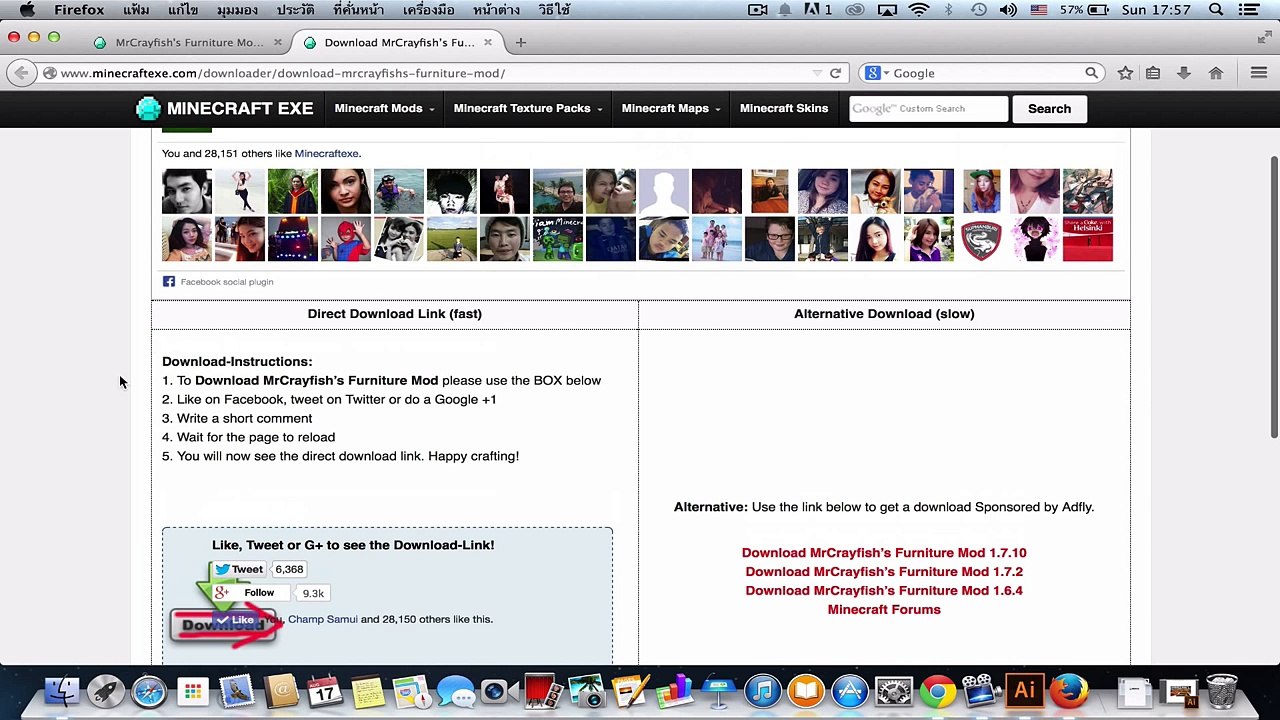Click the page's vertical scrollbar thumb

pos(1273,297)
